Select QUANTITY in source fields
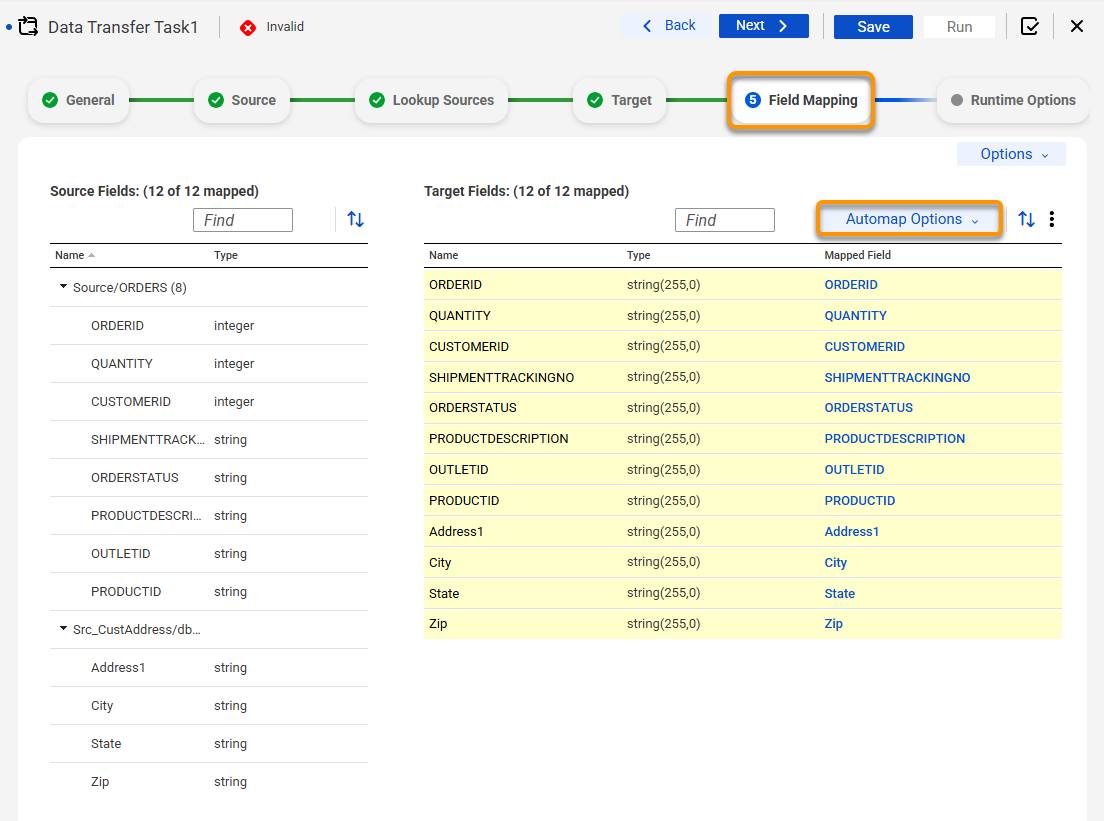The height and width of the screenshot is (821, 1104). click(x=209, y=363)
